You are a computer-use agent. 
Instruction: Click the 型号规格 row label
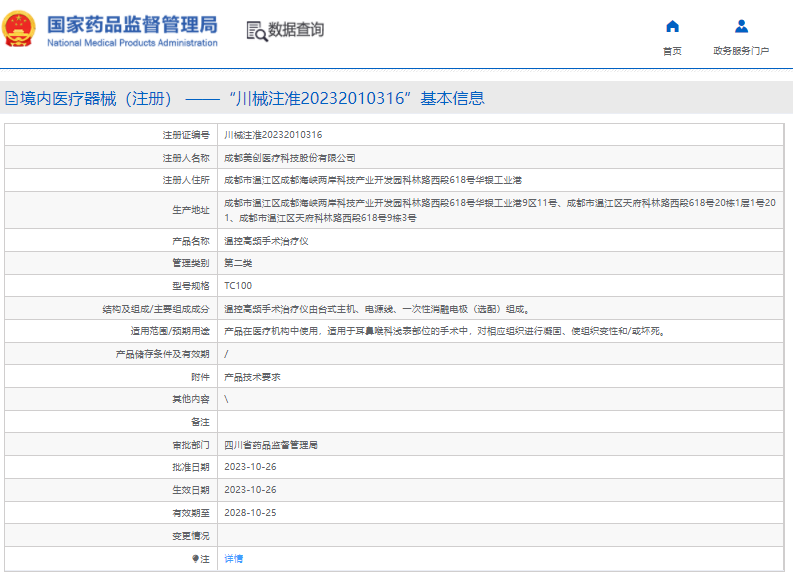point(191,286)
